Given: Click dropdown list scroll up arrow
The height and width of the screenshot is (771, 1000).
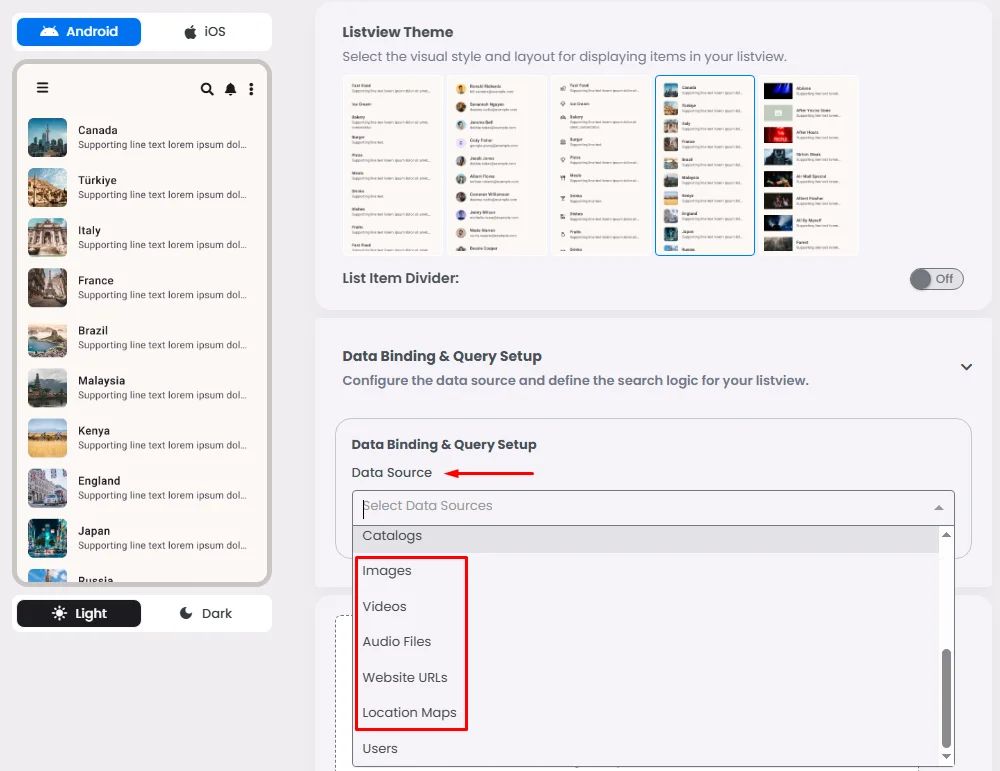Looking at the screenshot, I should point(946,534).
